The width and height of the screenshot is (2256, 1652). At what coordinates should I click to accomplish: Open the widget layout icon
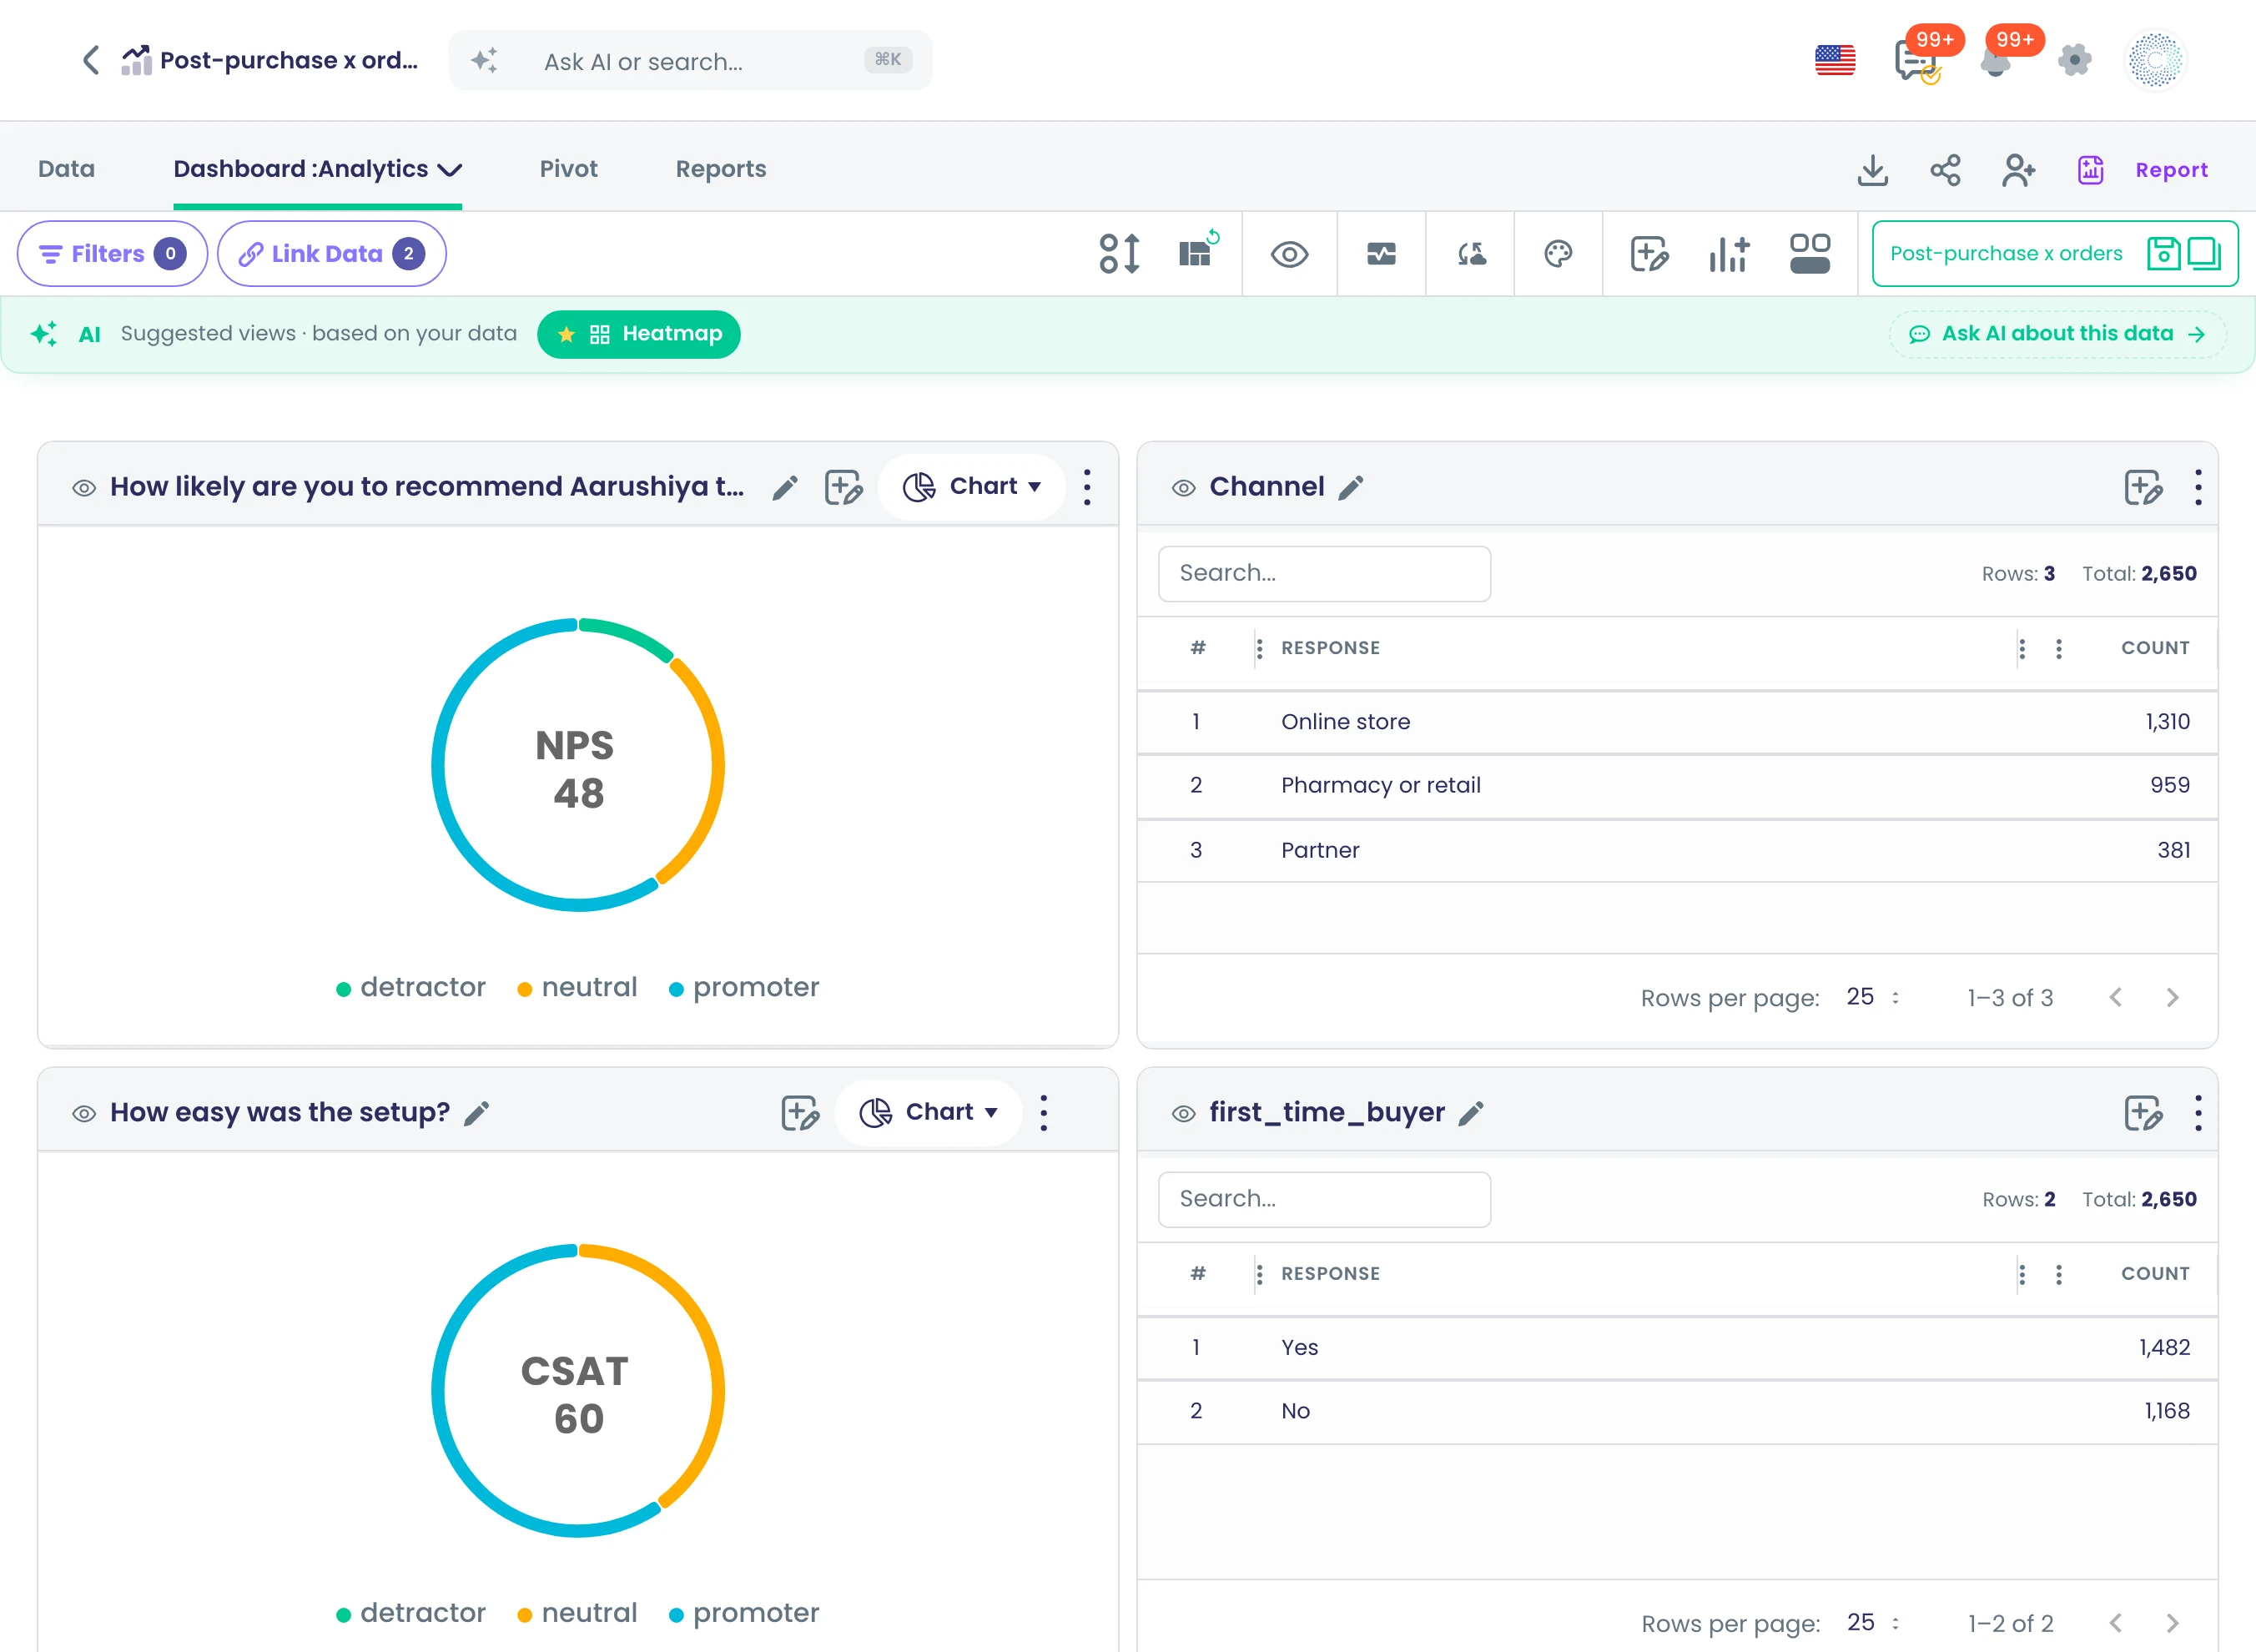click(1809, 254)
